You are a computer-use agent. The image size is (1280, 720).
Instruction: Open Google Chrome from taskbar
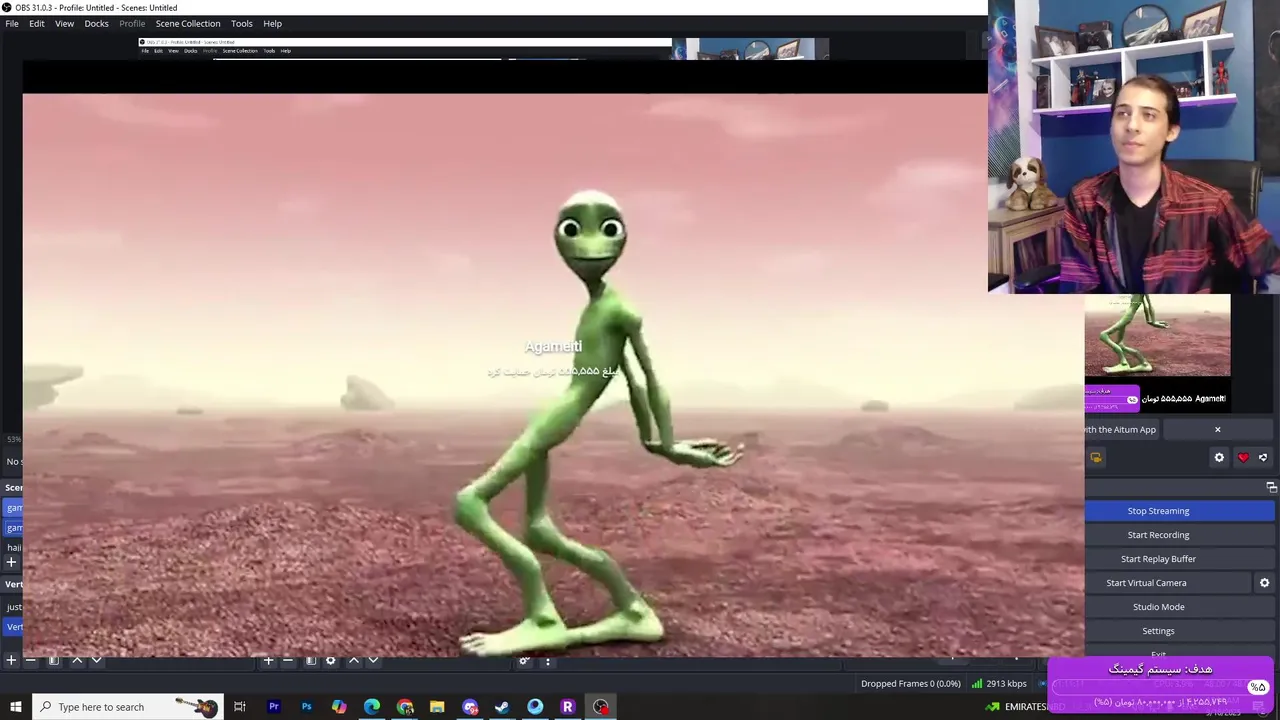(405, 707)
